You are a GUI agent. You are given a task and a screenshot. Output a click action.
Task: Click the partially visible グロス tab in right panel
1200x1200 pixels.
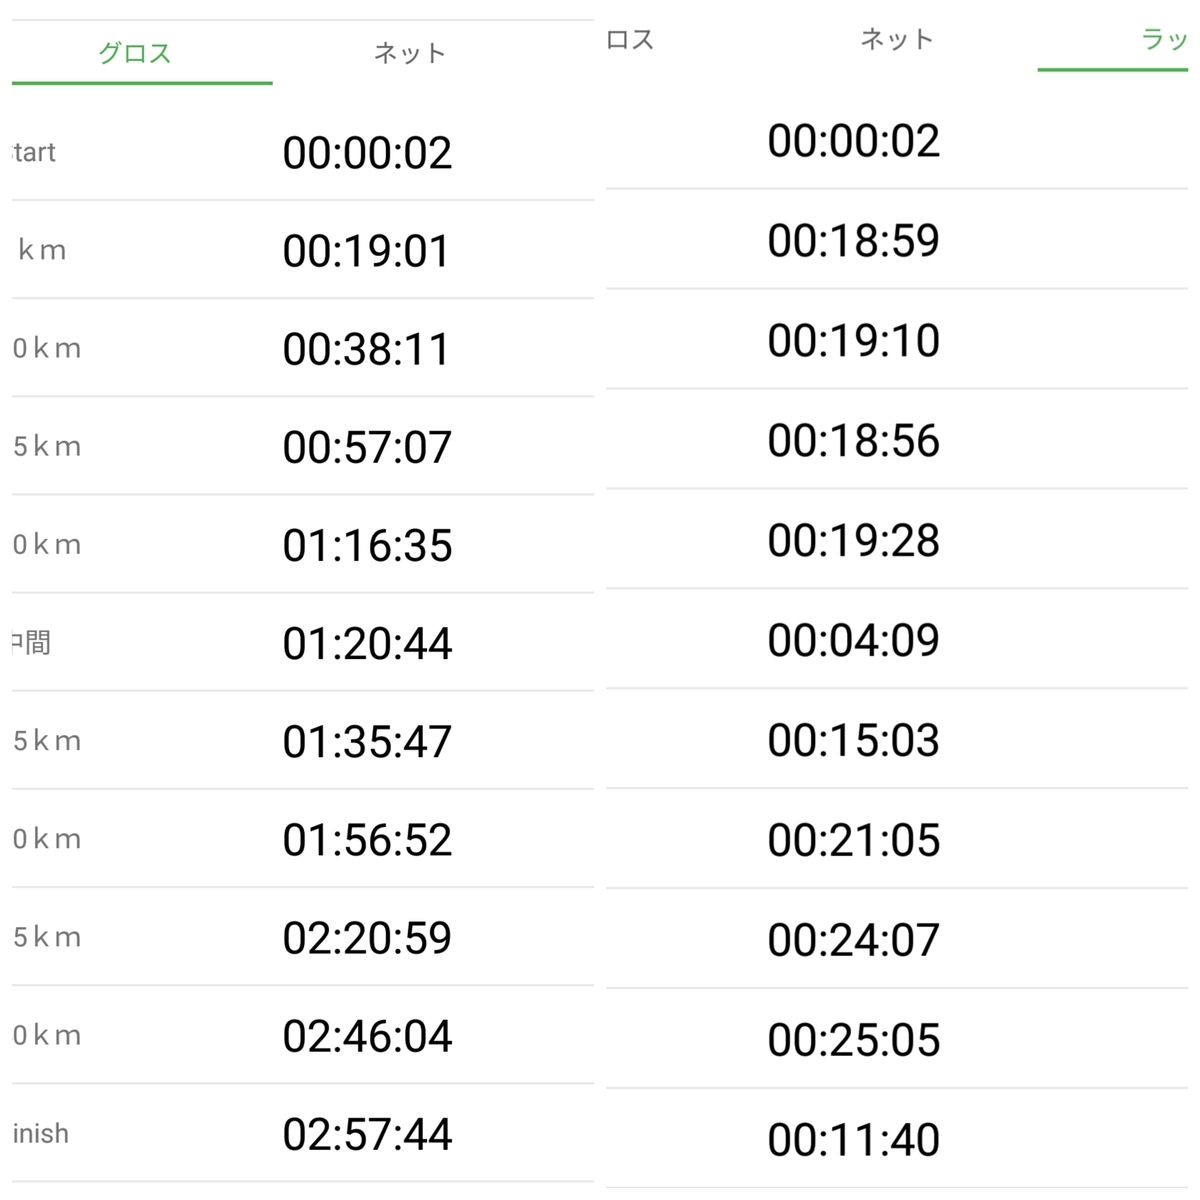point(630,40)
